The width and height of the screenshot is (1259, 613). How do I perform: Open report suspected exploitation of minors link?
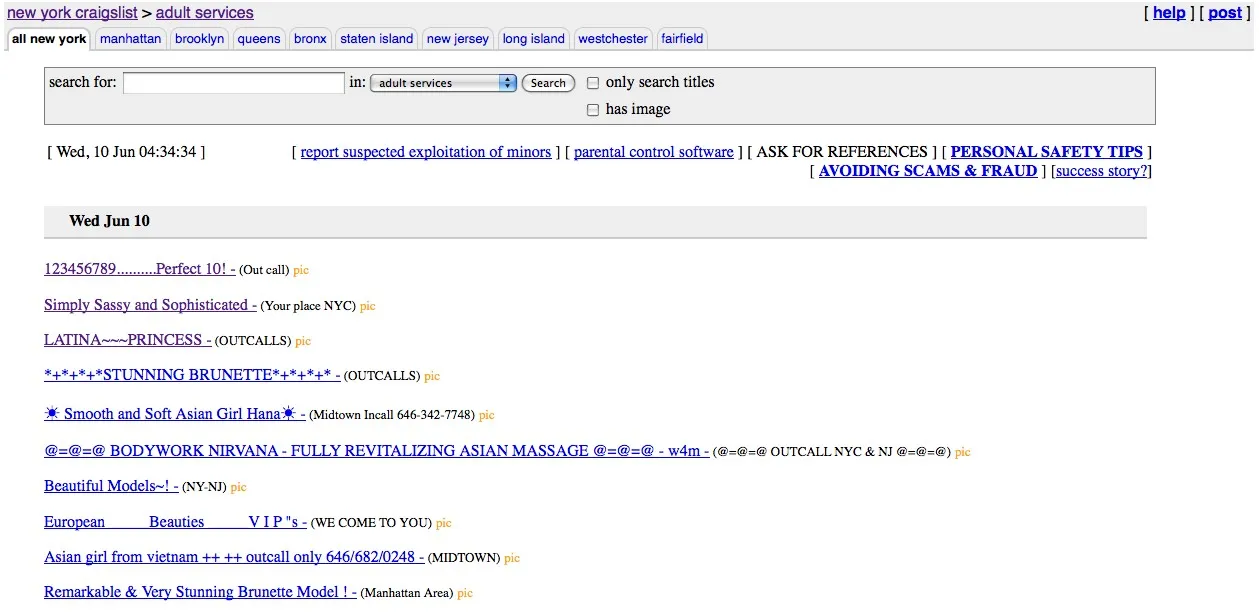point(426,152)
